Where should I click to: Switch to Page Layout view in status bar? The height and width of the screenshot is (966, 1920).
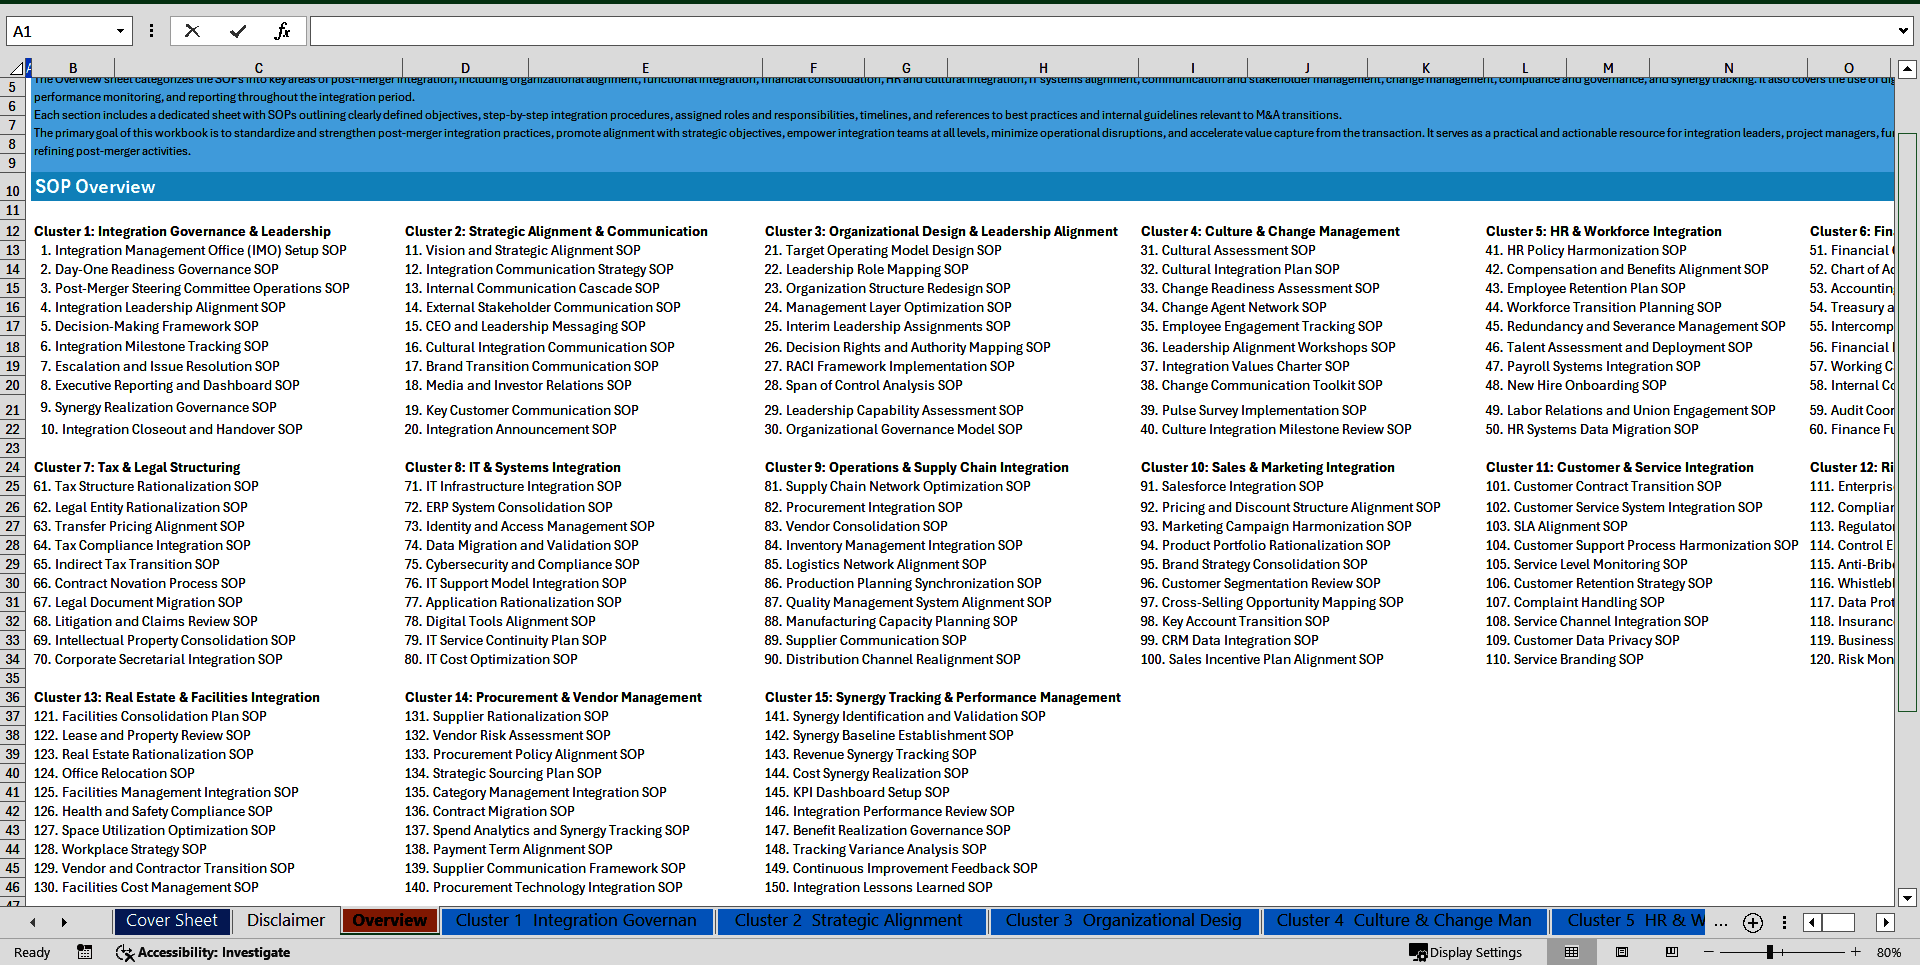(1621, 952)
